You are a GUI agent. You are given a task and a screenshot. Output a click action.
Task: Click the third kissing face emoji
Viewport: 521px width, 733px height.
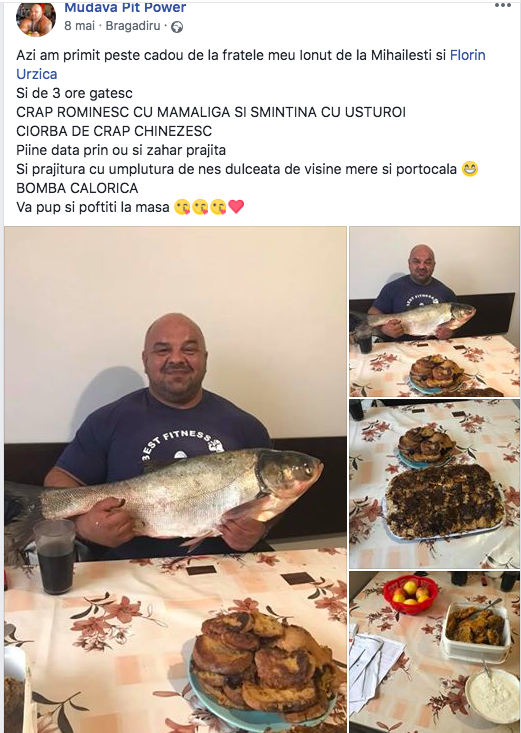(x=218, y=207)
